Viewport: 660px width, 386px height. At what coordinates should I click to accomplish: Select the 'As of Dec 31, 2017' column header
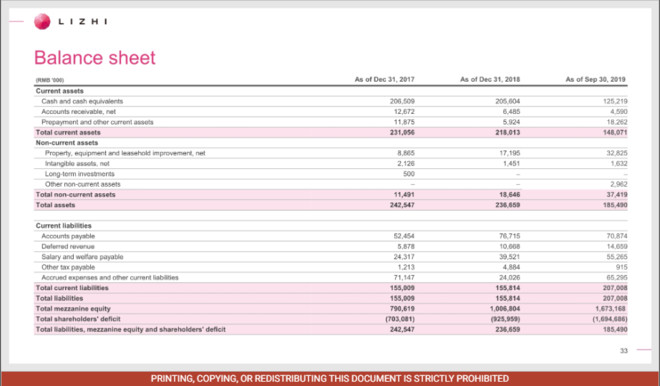pos(385,79)
